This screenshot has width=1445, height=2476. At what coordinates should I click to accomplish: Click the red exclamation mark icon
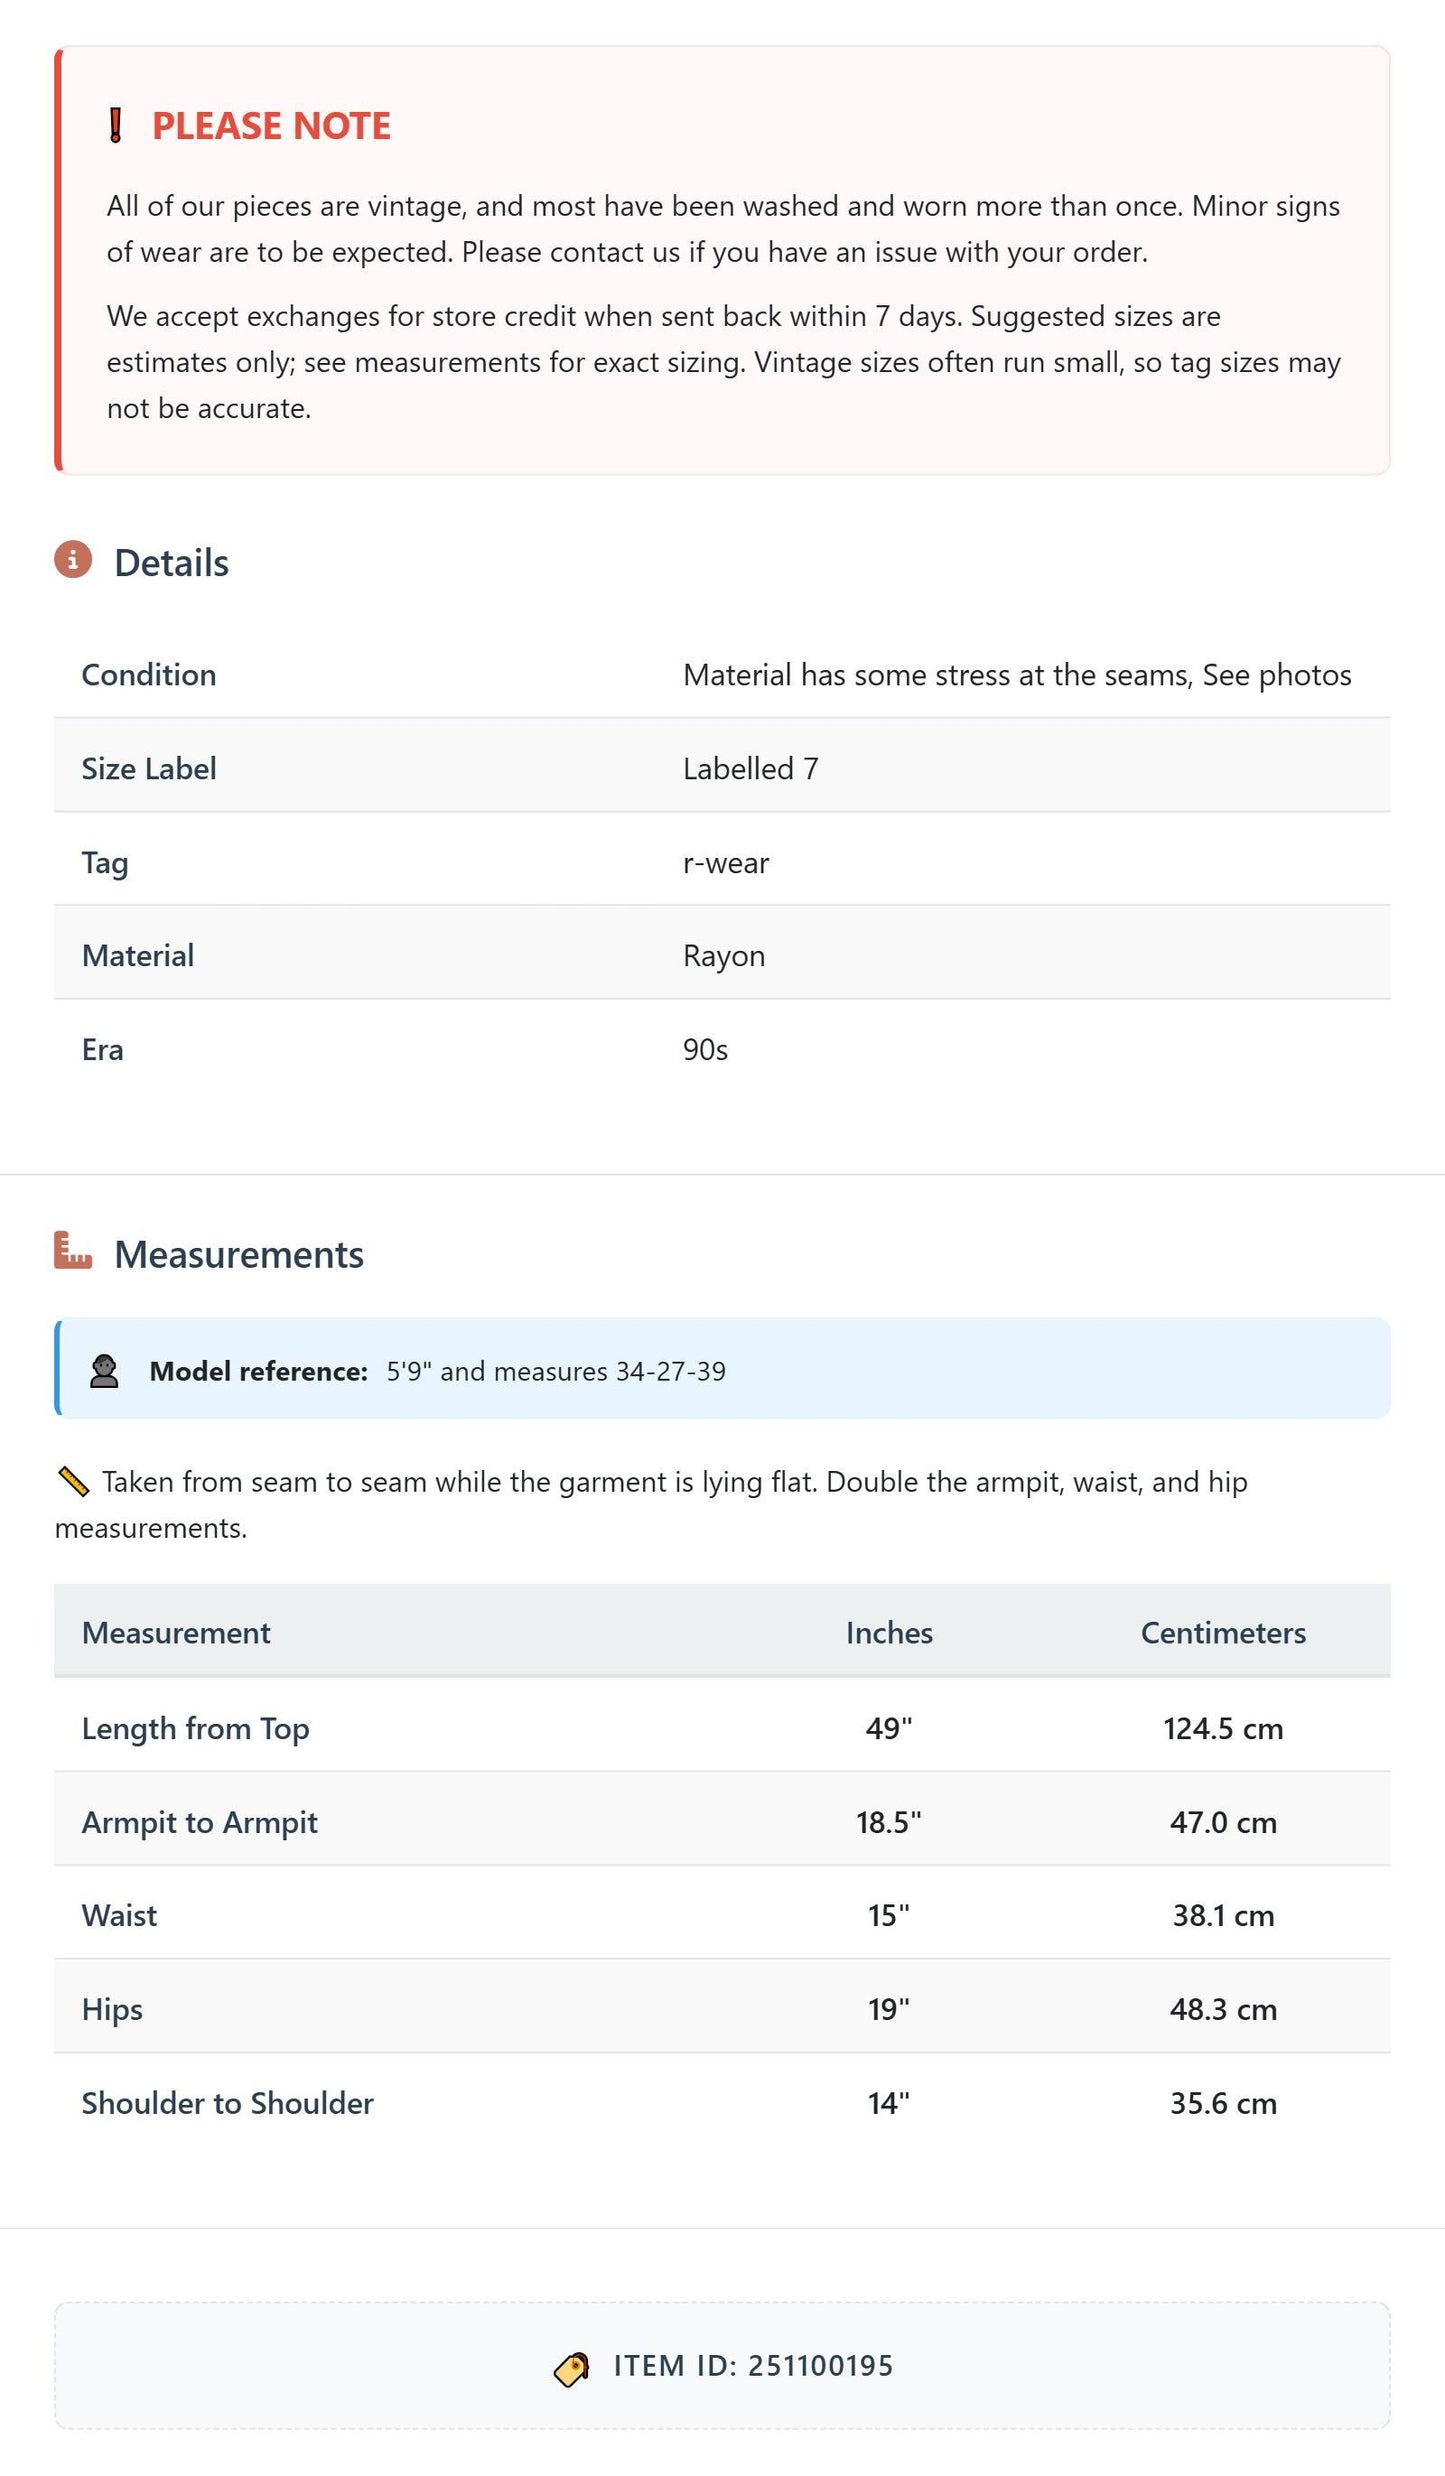[x=116, y=125]
